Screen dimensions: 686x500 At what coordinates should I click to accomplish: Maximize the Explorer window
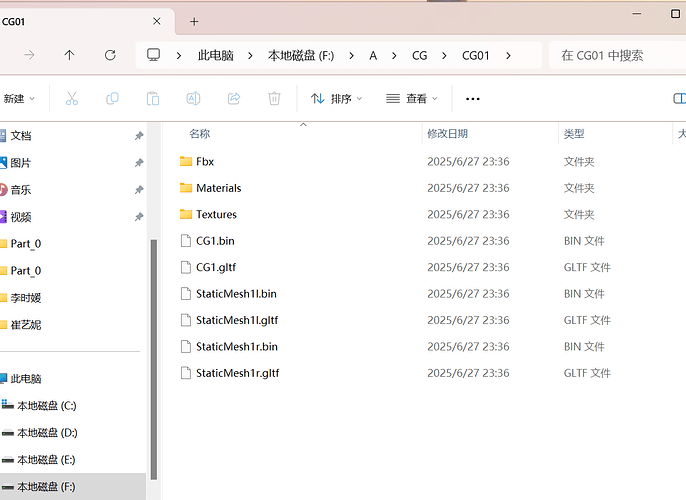click(x=675, y=14)
